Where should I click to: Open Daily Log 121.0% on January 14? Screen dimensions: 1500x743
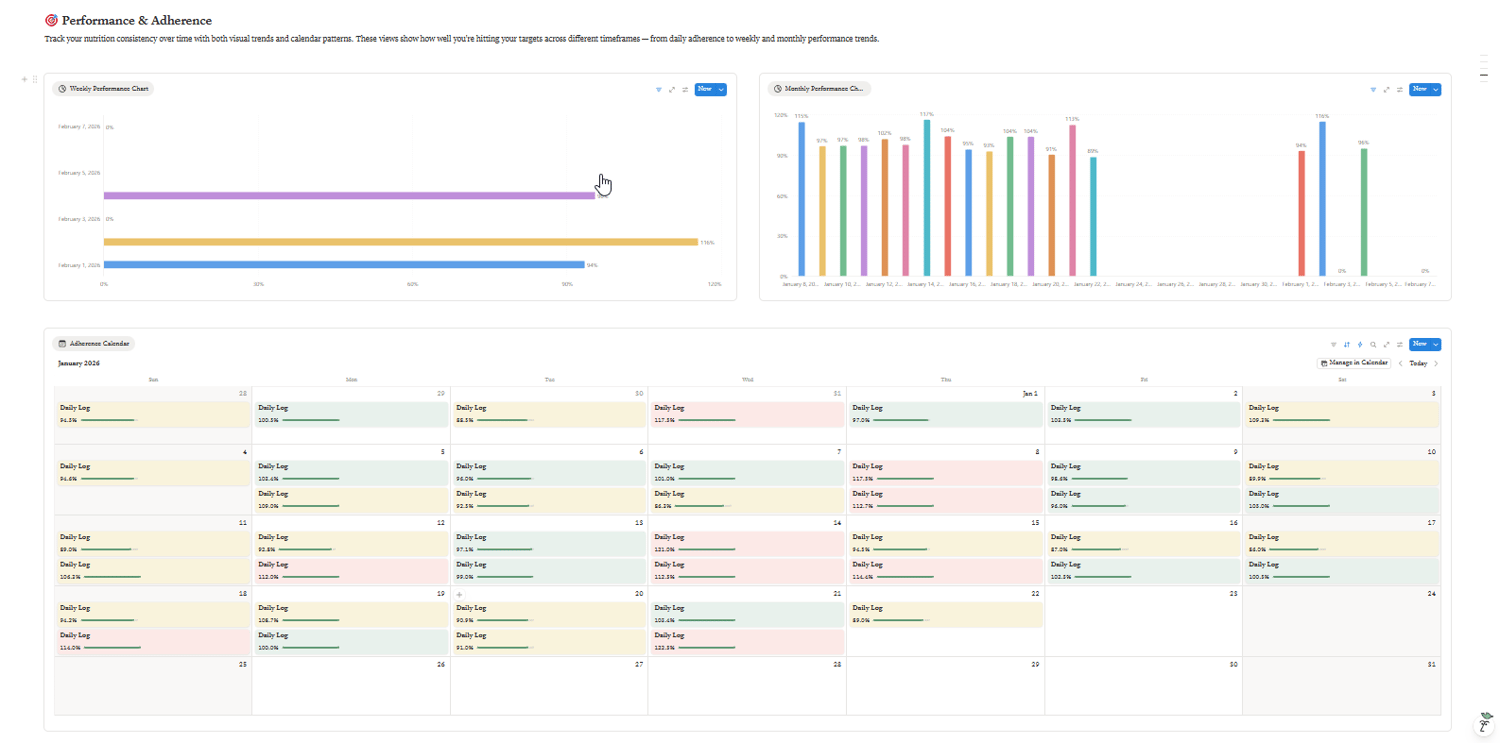746,543
